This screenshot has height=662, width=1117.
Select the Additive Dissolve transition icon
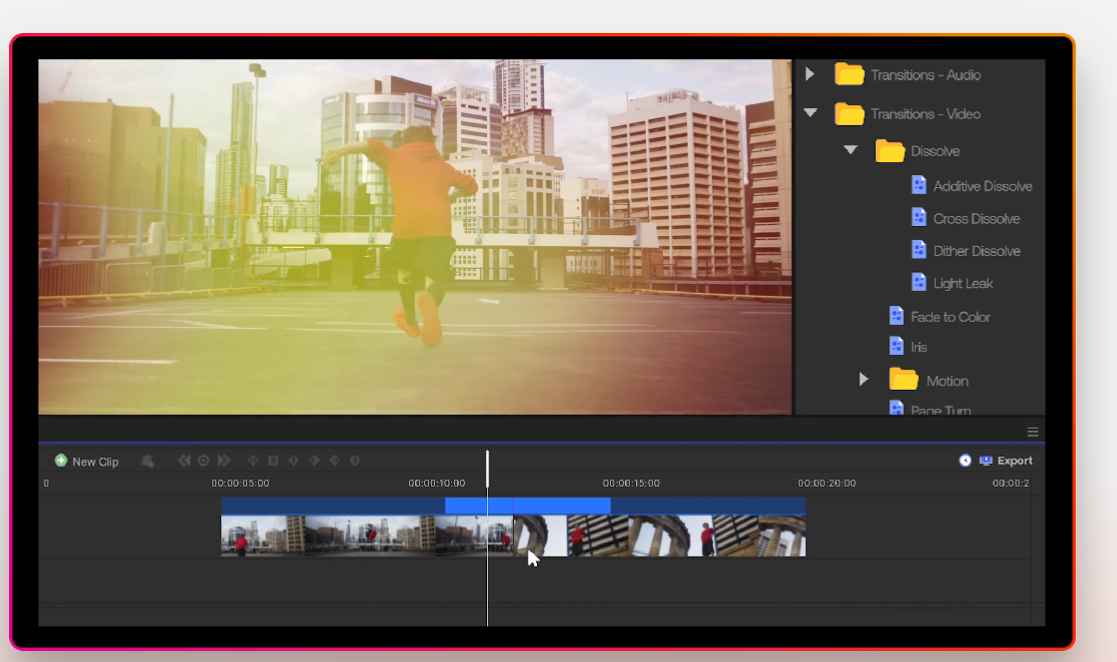pos(918,184)
